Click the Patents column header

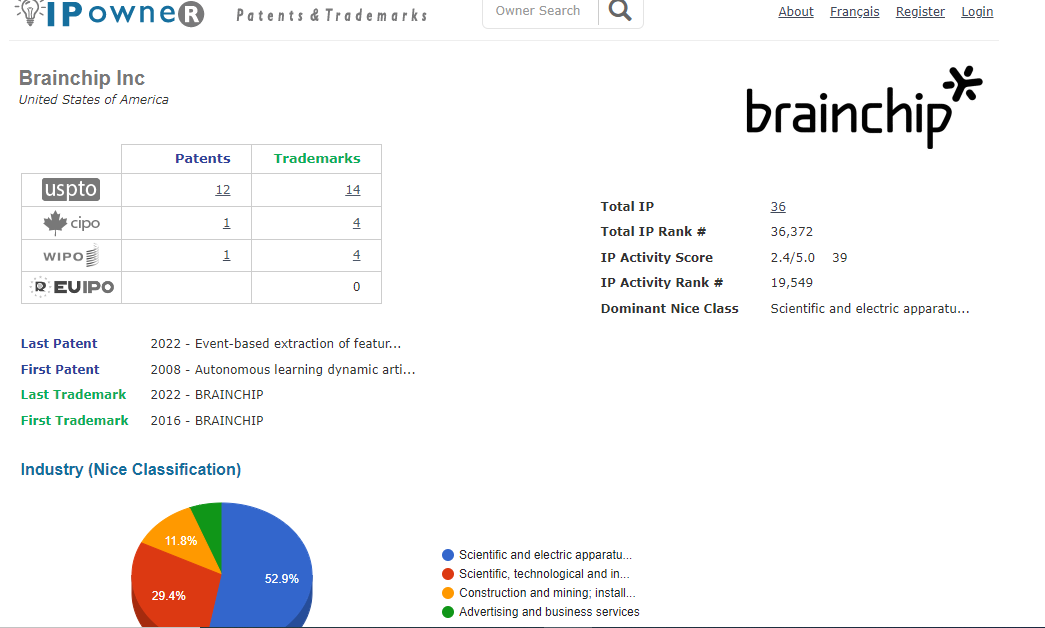[203, 159]
